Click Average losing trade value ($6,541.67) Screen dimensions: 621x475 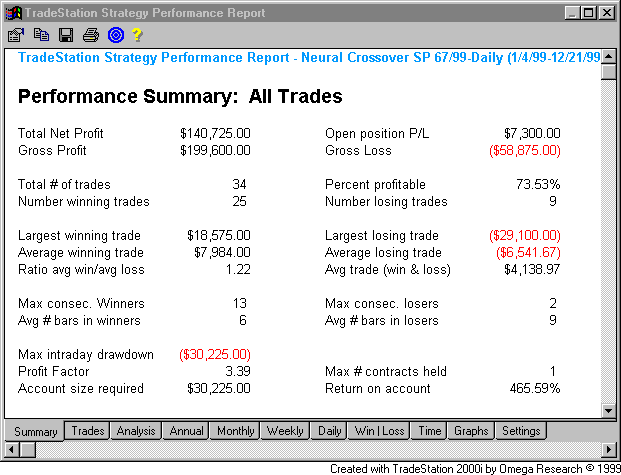point(528,253)
